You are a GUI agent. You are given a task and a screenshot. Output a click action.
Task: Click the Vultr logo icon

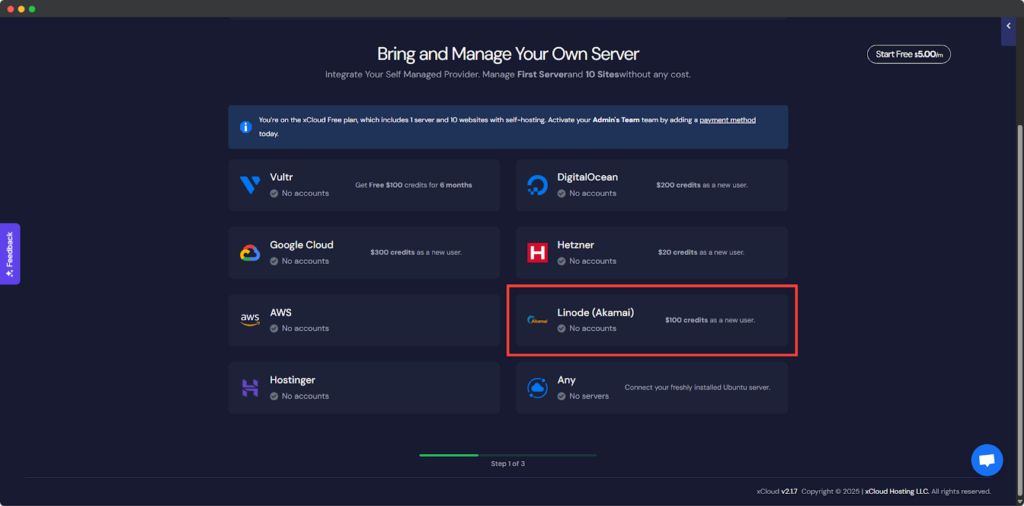[x=250, y=185]
